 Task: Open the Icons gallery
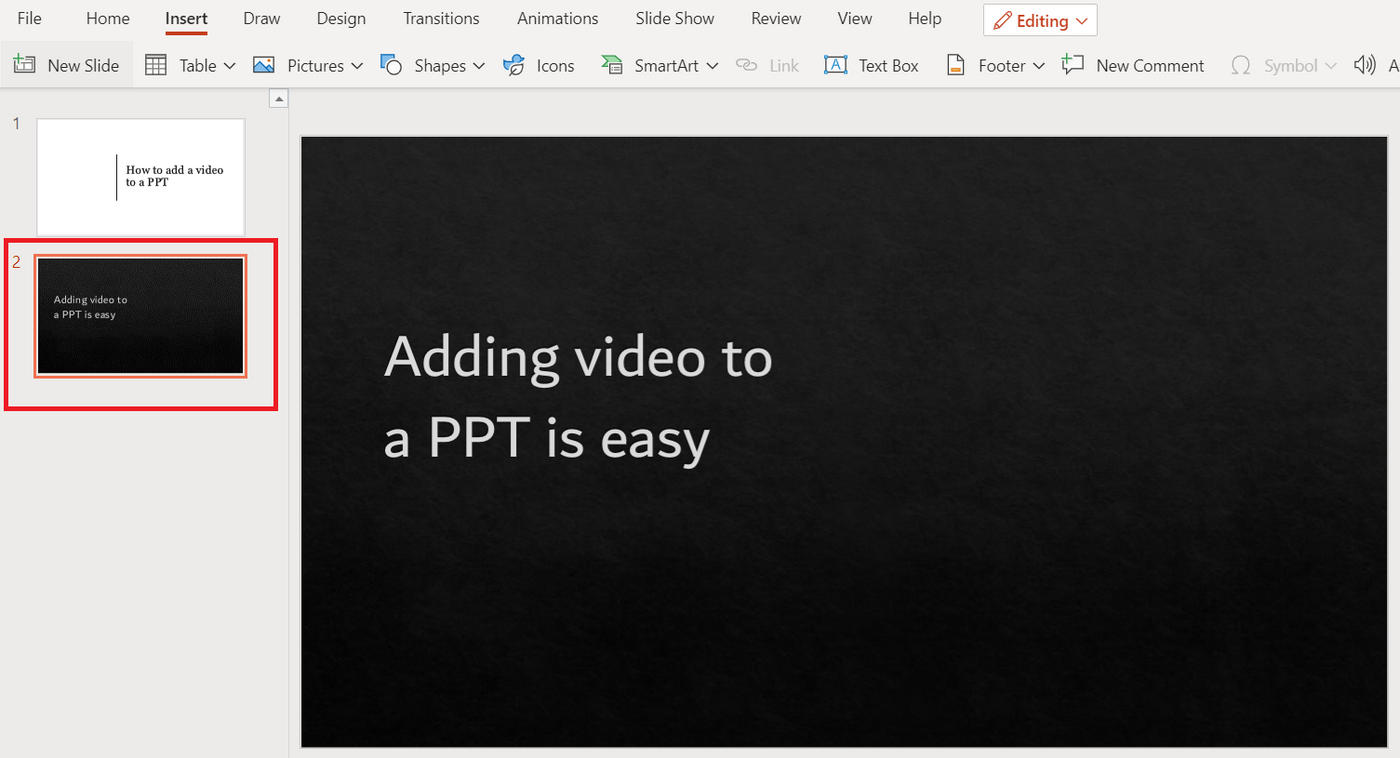click(x=539, y=64)
